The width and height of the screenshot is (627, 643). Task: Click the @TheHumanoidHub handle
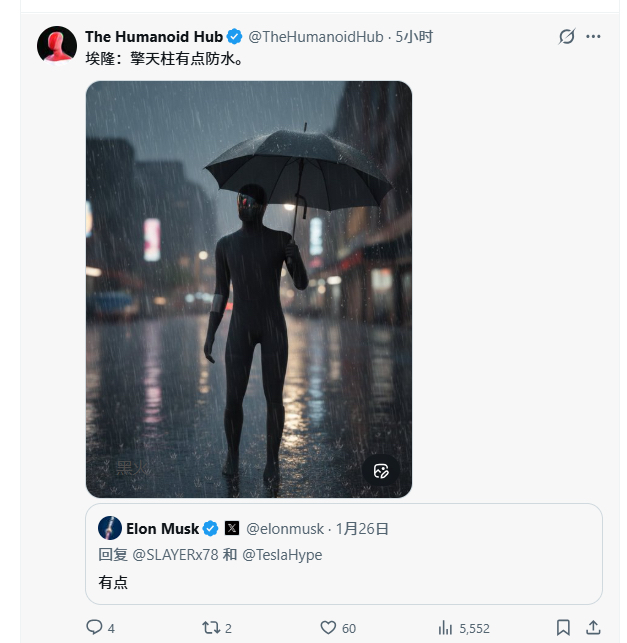tap(316, 36)
